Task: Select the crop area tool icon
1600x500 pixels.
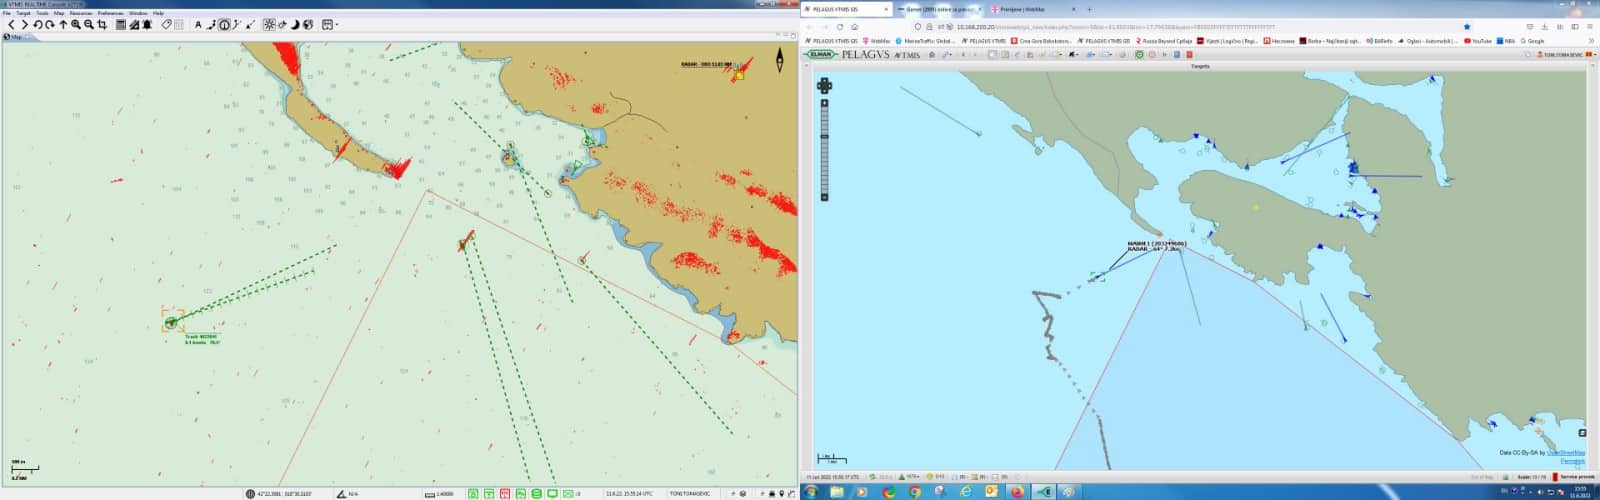Action: [102, 25]
